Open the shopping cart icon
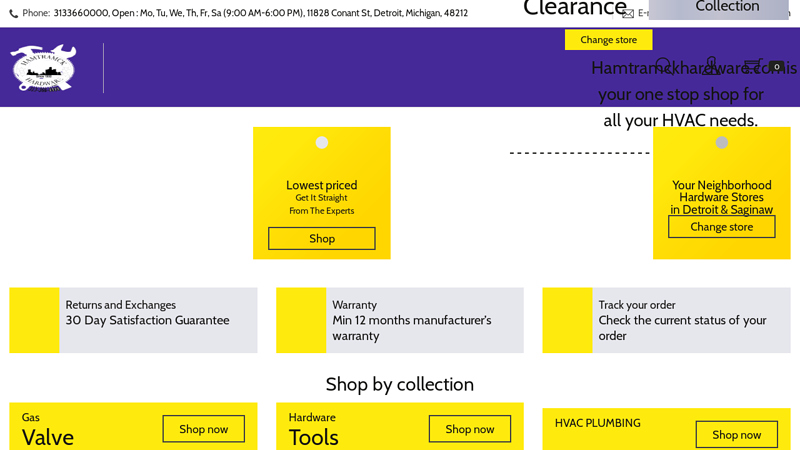The height and width of the screenshot is (450, 800). tap(753, 66)
